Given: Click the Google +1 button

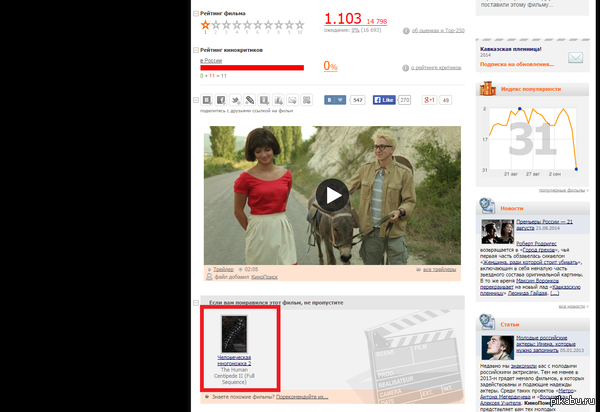Looking at the screenshot, I should pos(429,100).
